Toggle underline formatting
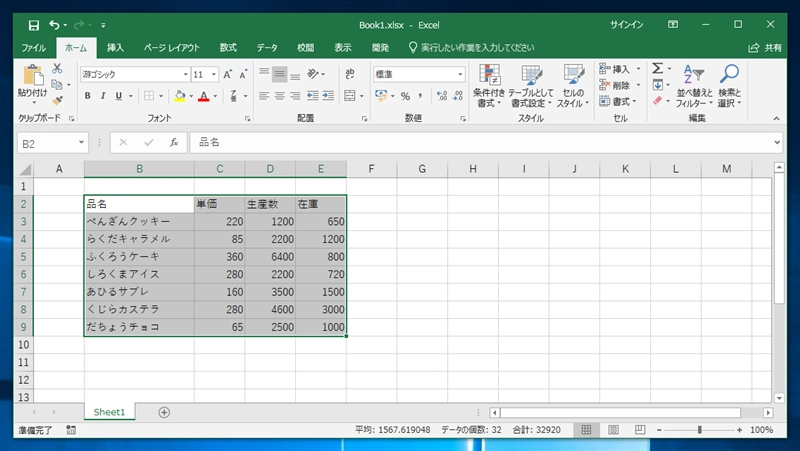 [x=118, y=96]
